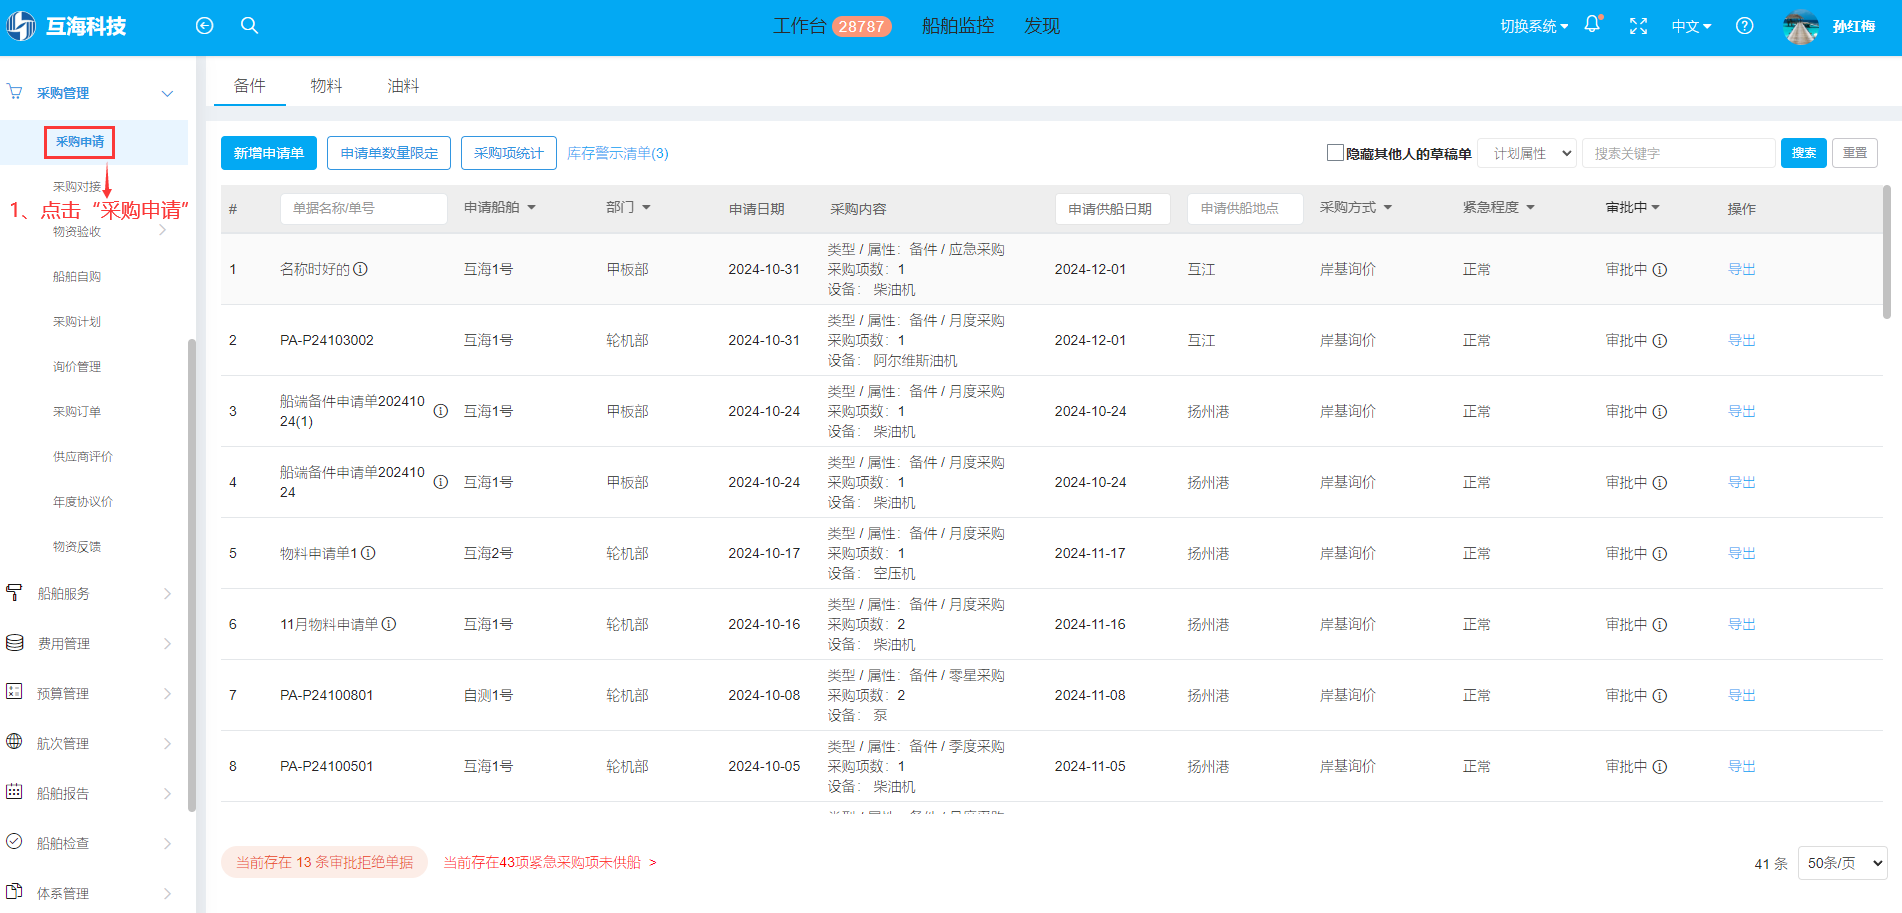Switch to the 物料 tab
The image size is (1902, 913).
(x=326, y=86)
